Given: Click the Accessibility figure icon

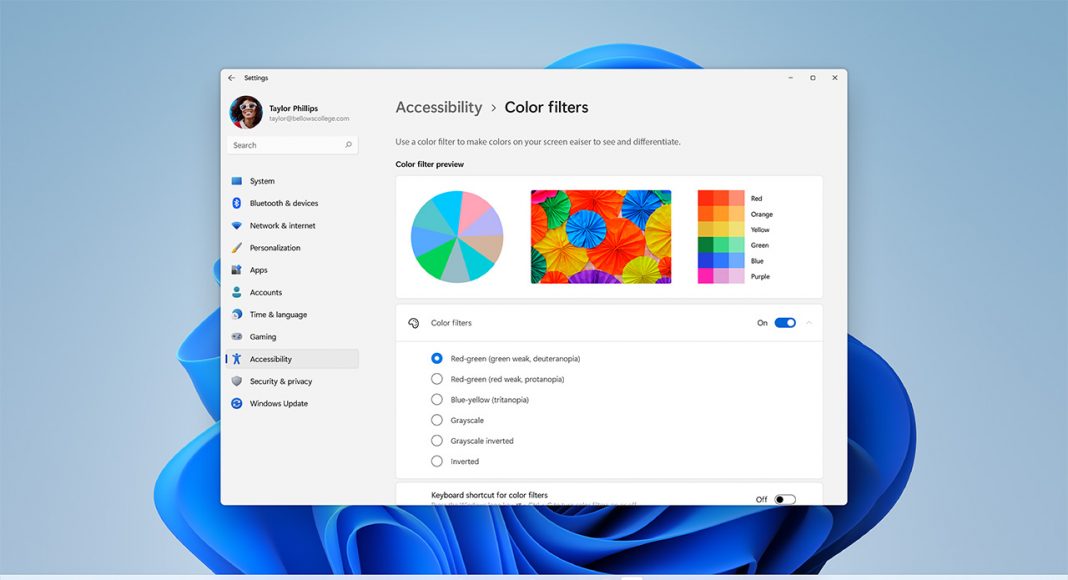Looking at the screenshot, I should (x=236, y=359).
